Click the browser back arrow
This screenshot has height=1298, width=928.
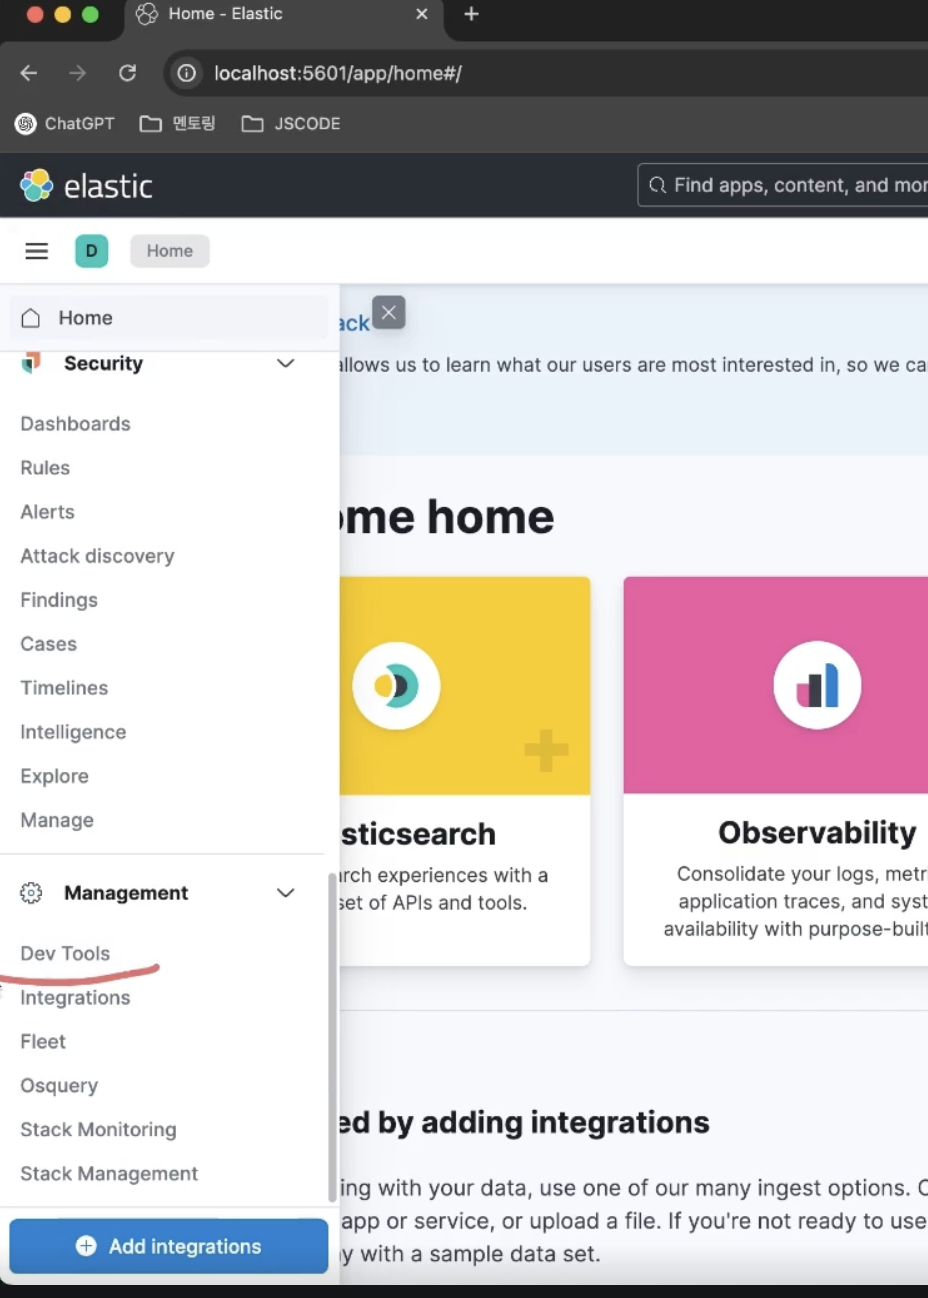pyautogui.click(x=29, y=73)
